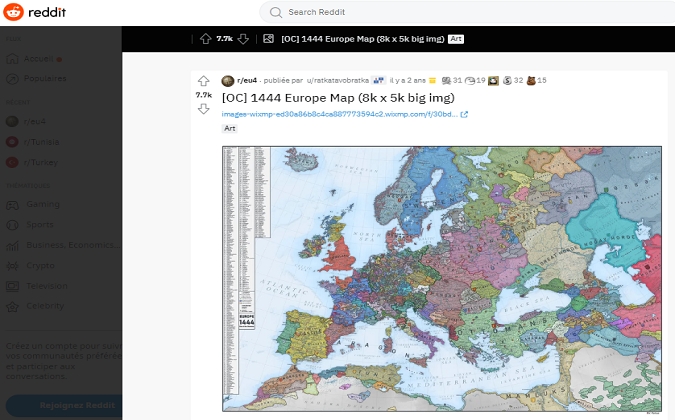Image resolution: width=675 pixels, height=420 pixels.
Task: Click the award icon with count 31
Action: click(446, 80)
